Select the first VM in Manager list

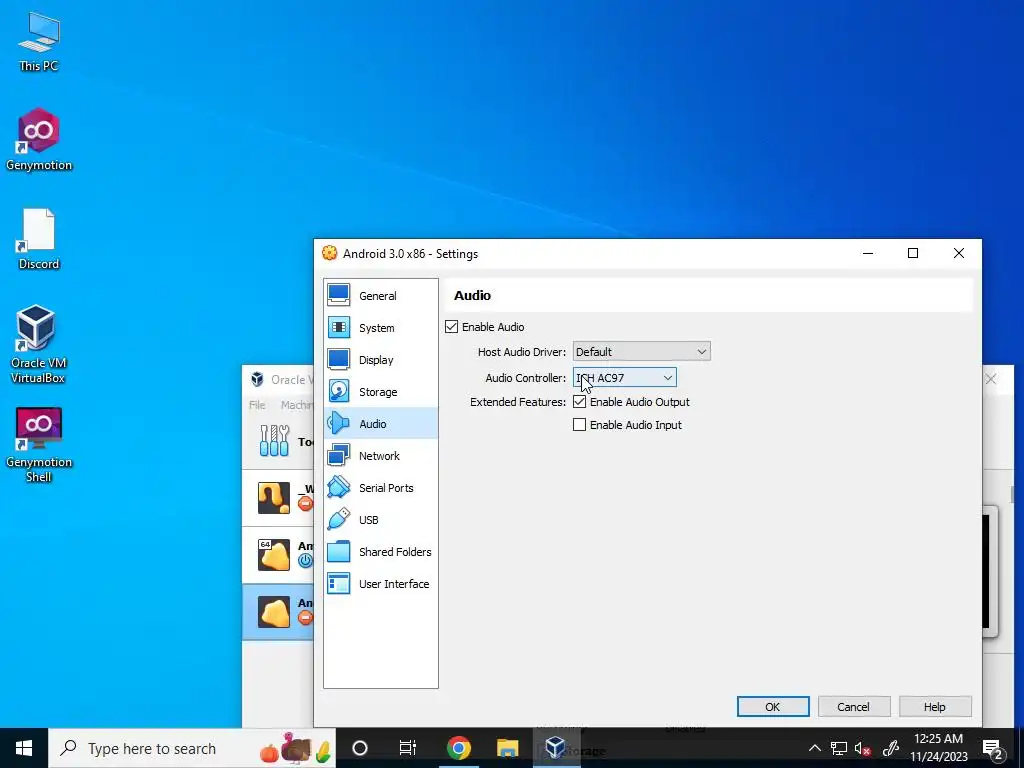278,498
